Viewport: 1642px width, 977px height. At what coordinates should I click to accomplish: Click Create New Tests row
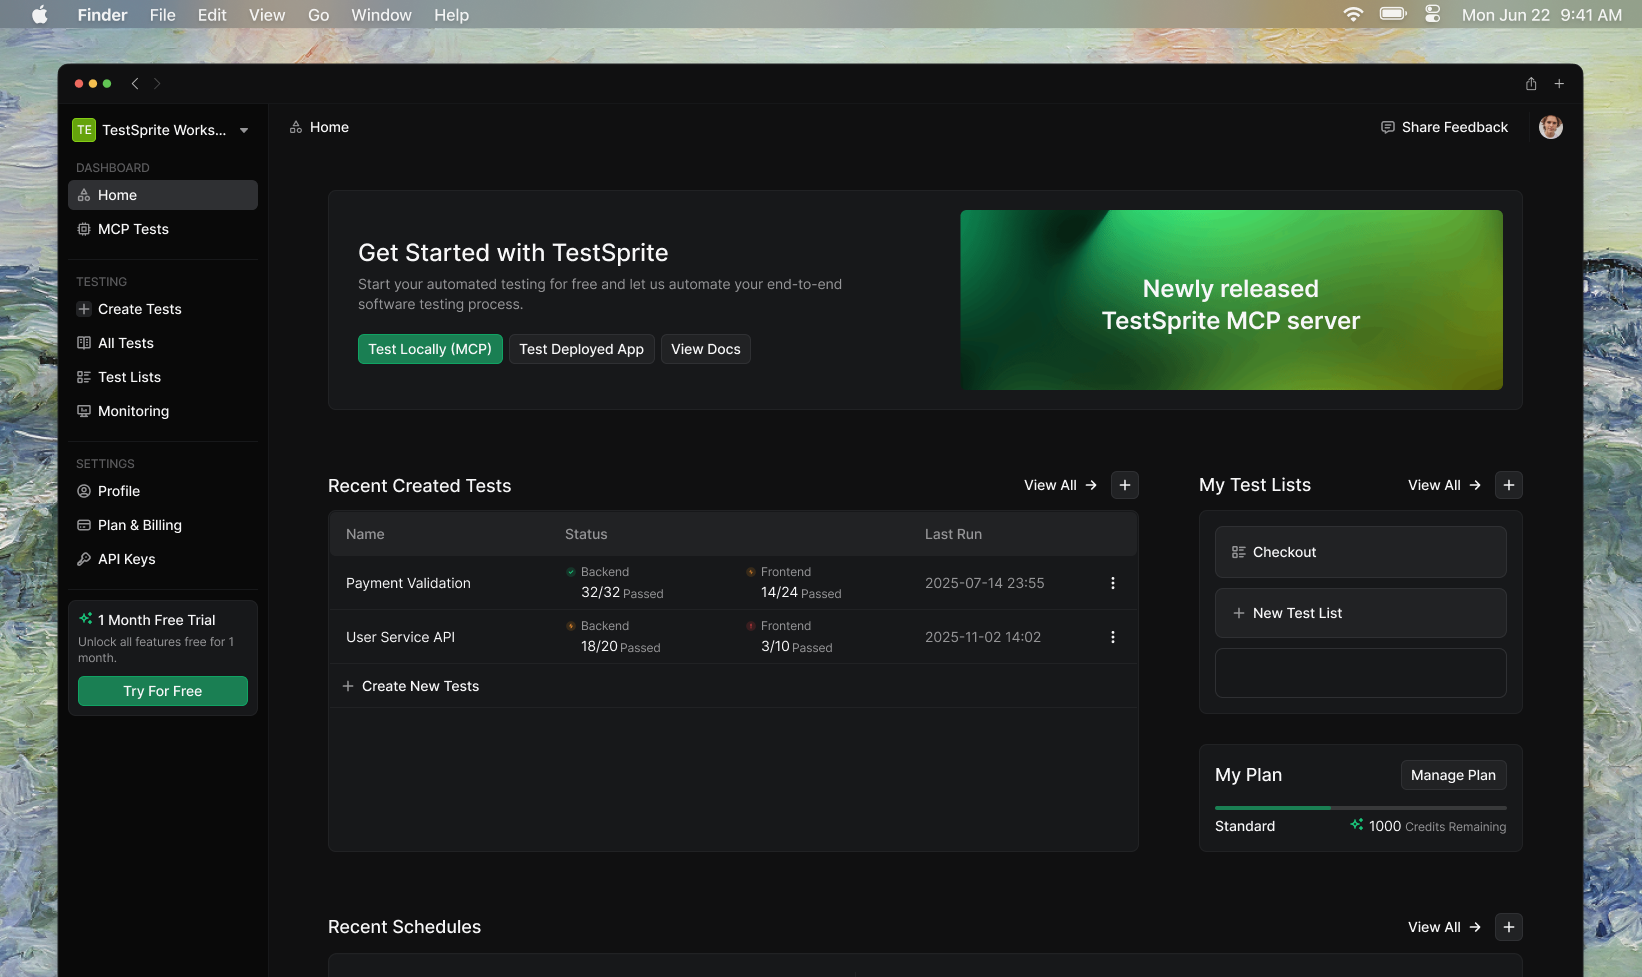coord(733,686)
